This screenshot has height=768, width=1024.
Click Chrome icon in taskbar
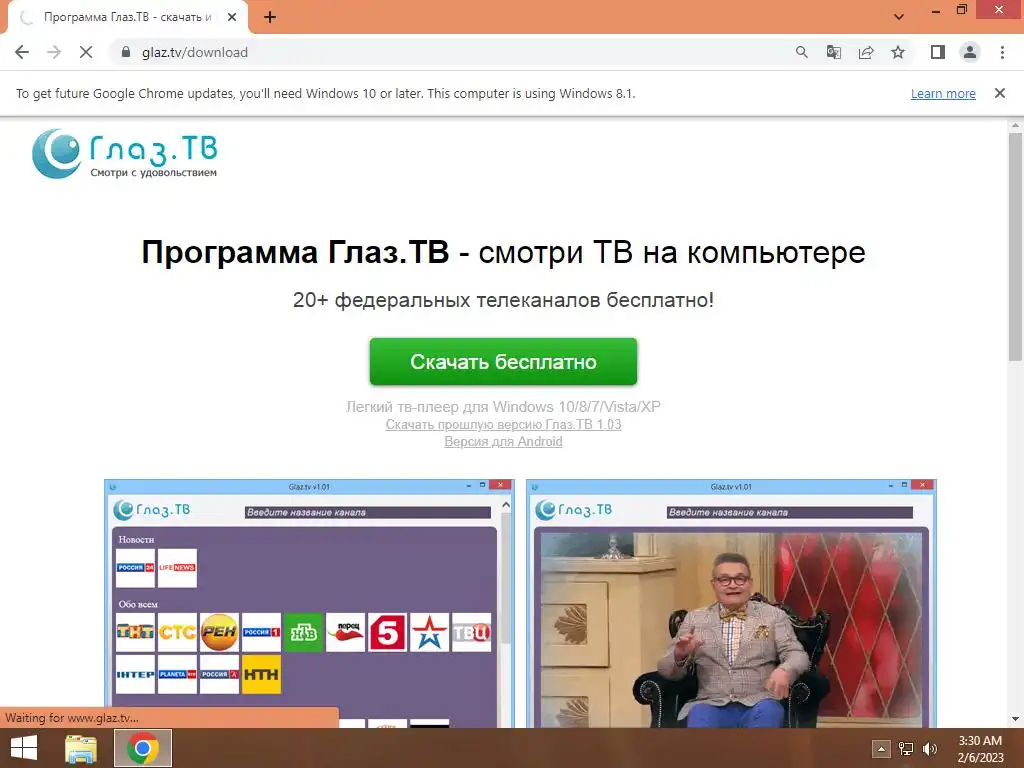click(x=143, y=748)
